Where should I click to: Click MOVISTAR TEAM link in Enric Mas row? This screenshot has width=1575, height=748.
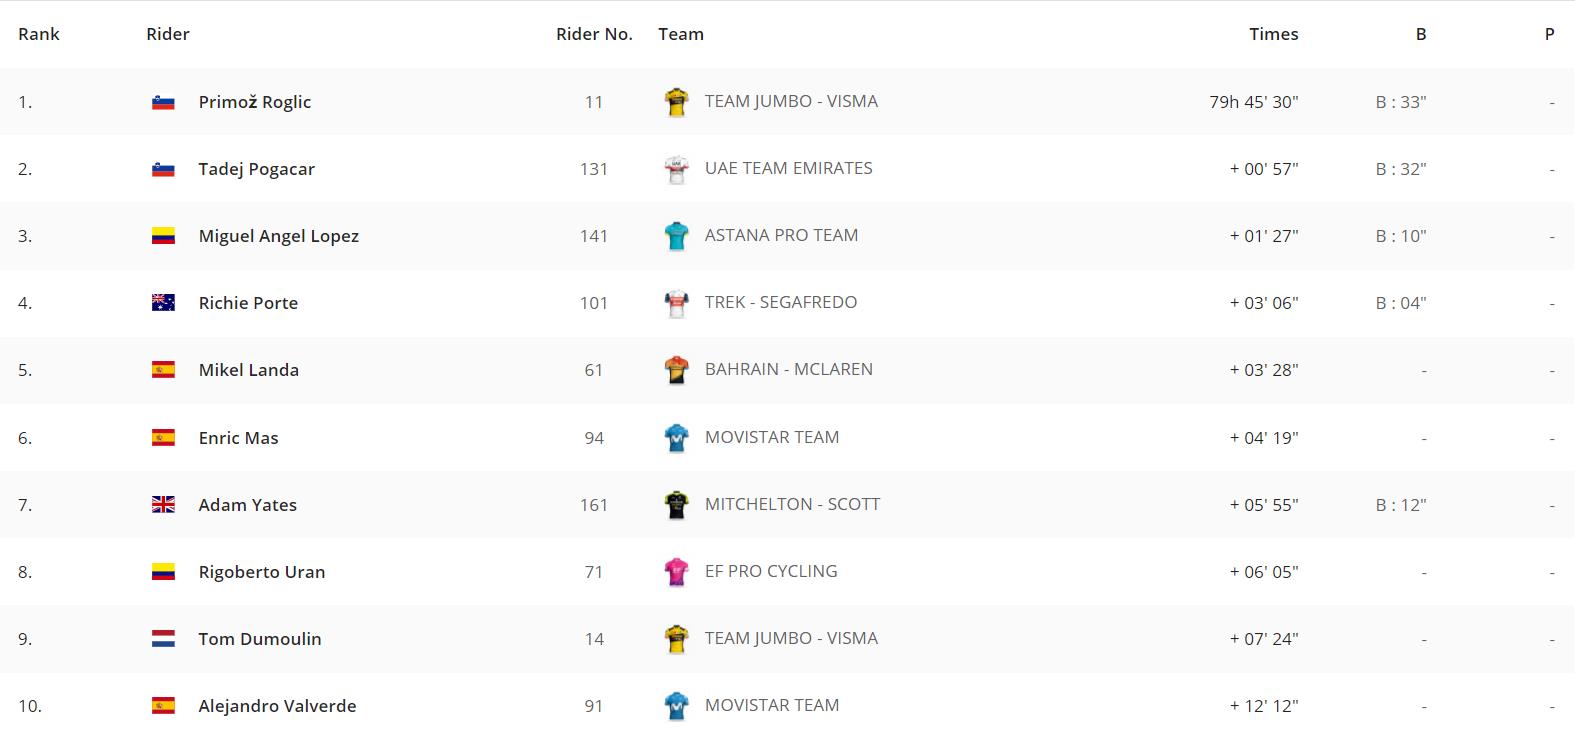[771, 437]
